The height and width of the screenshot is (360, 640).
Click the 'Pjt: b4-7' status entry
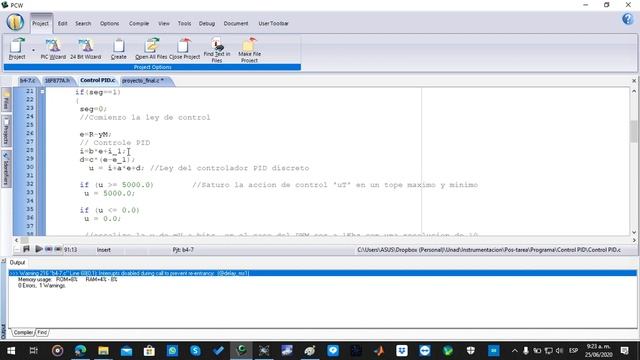click(x=183, y=249)
